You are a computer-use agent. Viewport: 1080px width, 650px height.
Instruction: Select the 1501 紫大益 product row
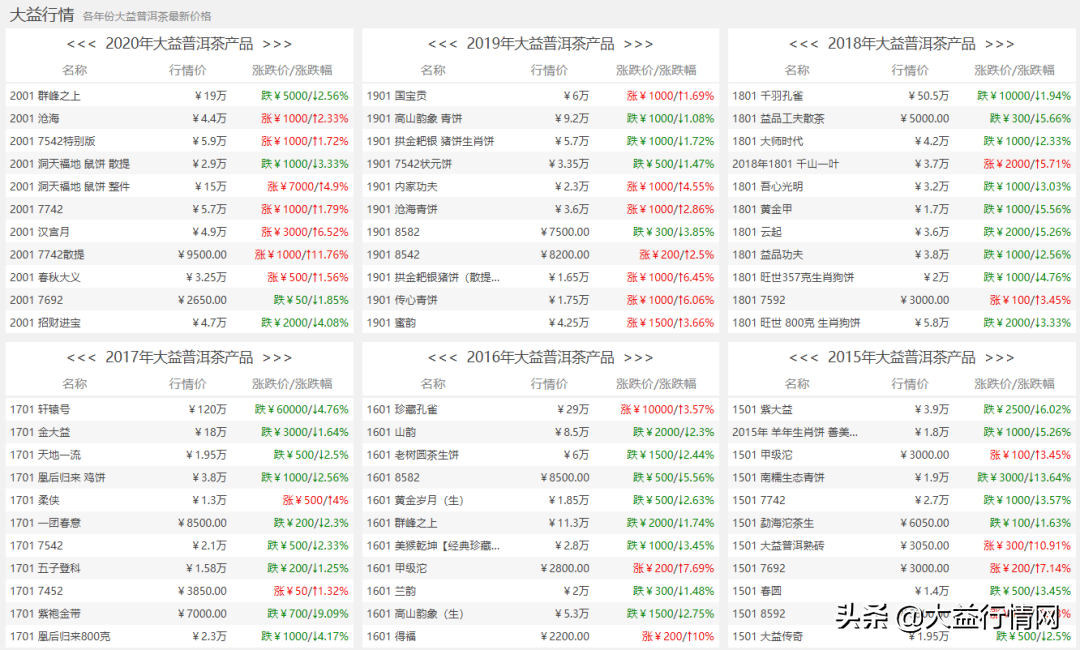point(902,409)
